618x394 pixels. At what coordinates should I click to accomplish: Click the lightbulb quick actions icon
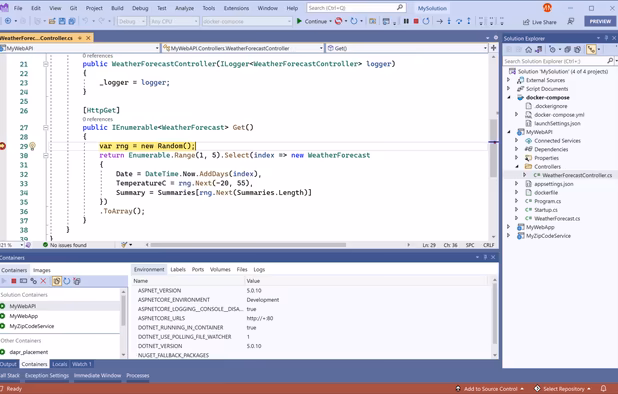tap(33, 146)
